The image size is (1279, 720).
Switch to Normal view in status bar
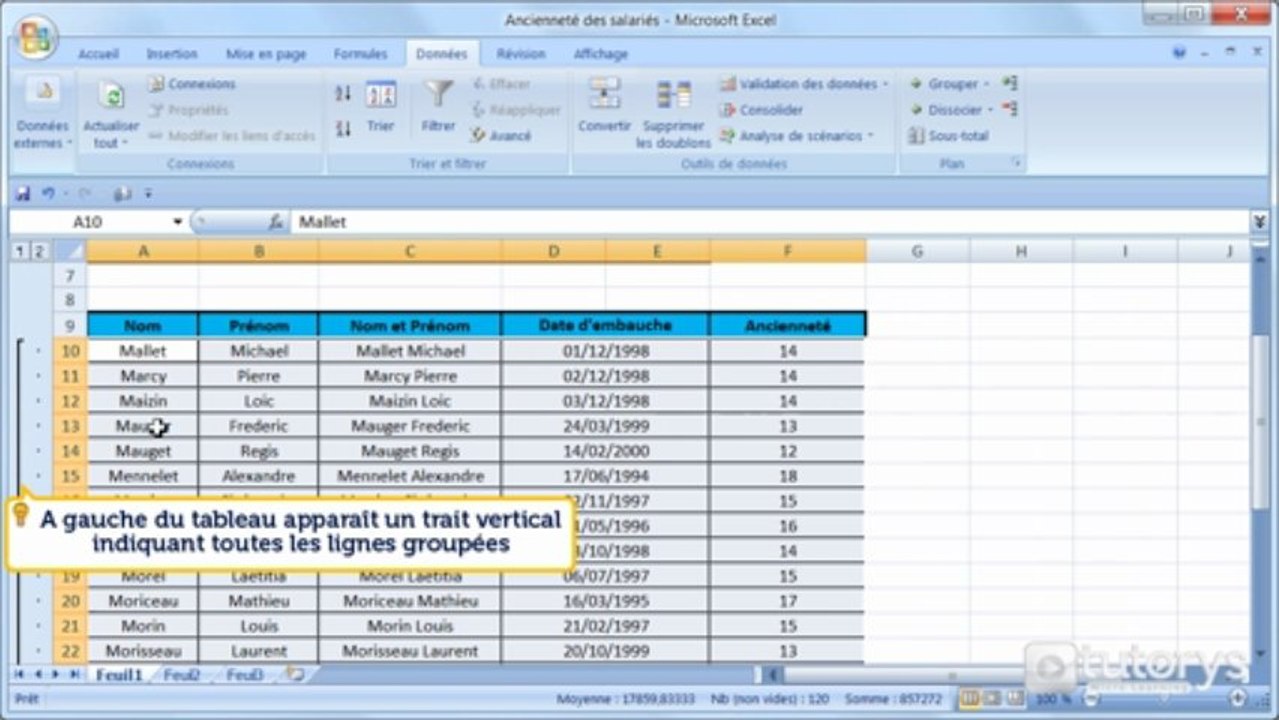click(969, 698)
